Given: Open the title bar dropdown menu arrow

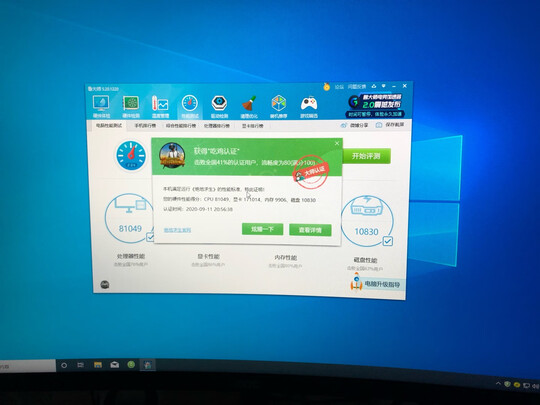Looking at the screenshot, I should pyautogui.click(x=384, y=86).
